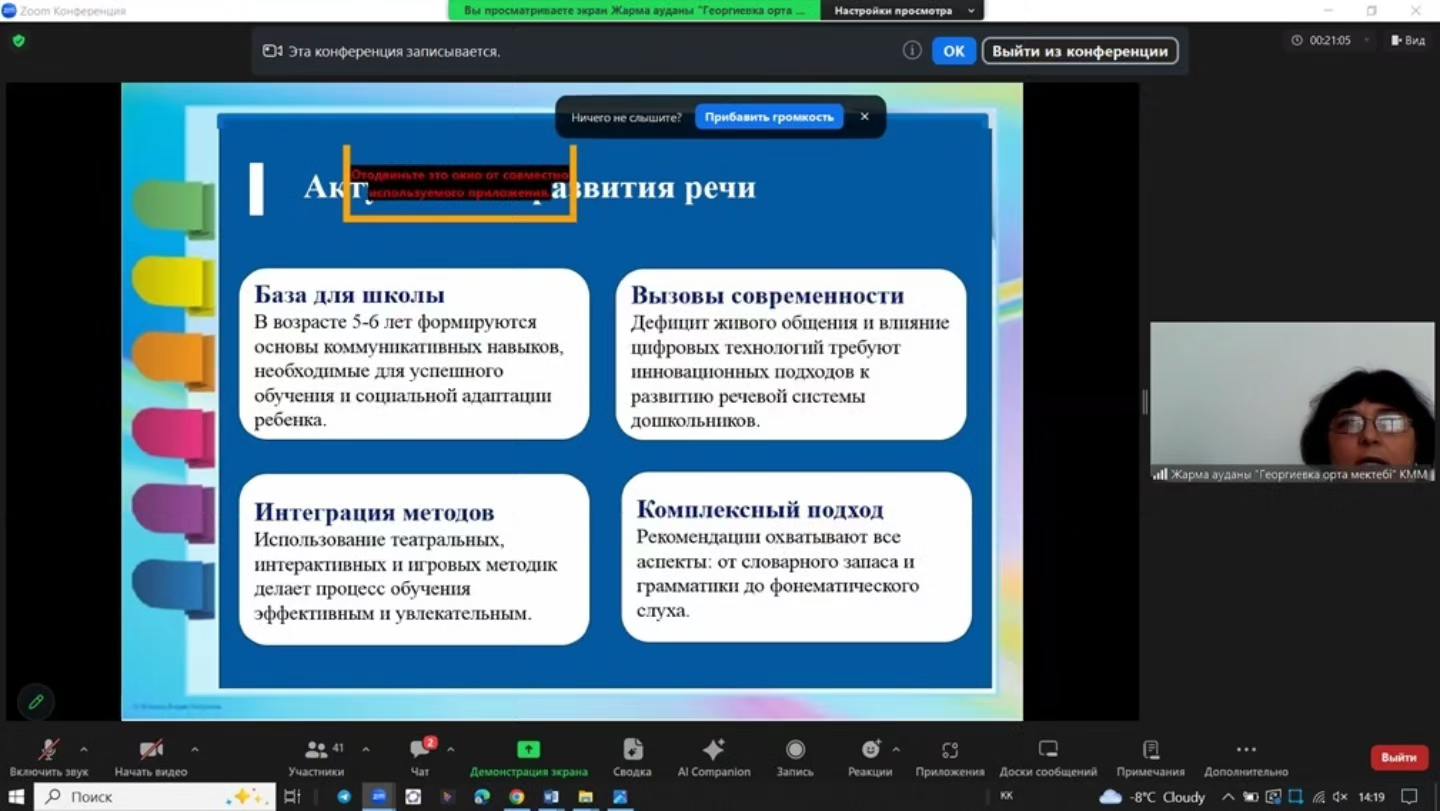Click the green Share Screen icon
This screenshot has height=811, width=1440.
528,750
